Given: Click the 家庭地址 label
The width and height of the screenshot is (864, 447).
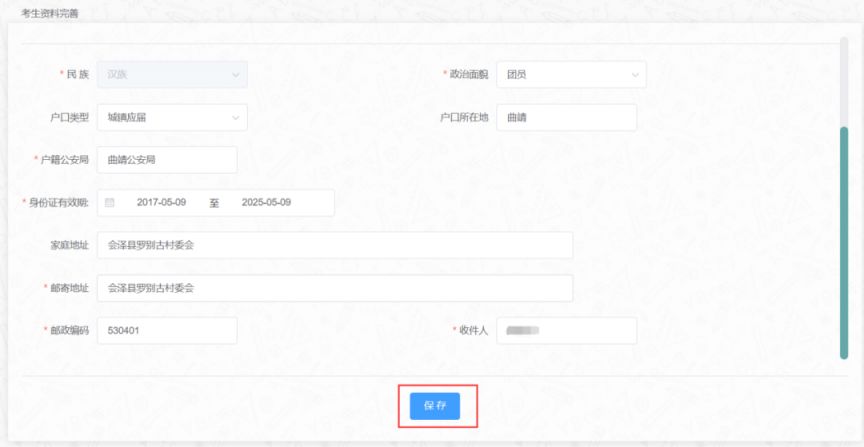Looking at the screenshot, I should pos(69,245).
